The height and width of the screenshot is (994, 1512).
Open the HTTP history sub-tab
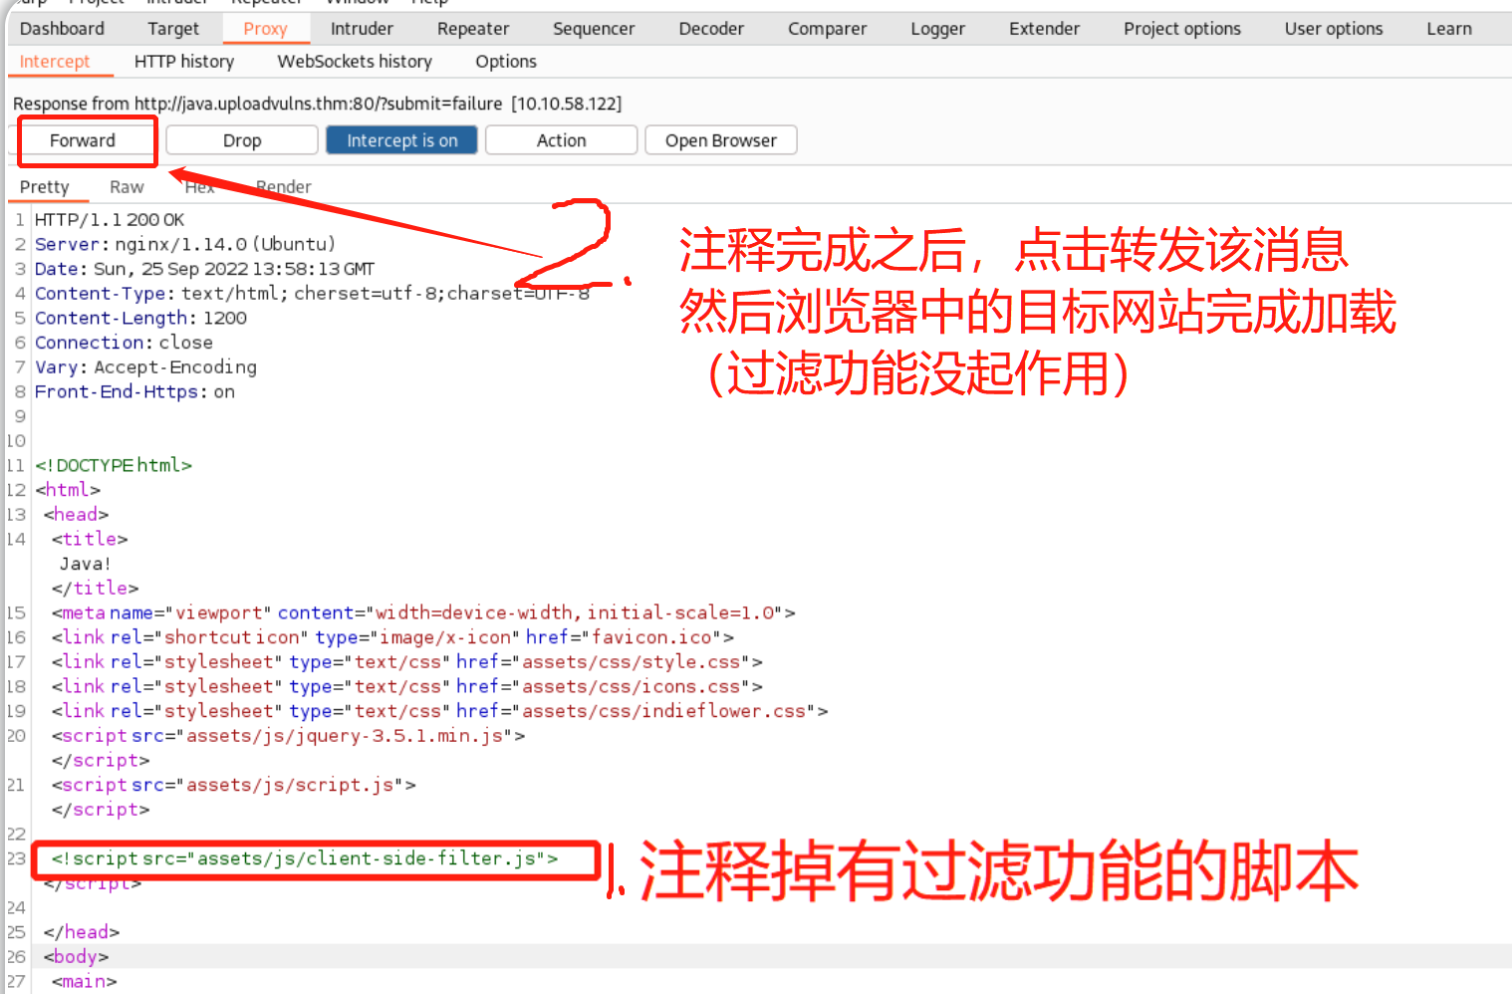[184, 61]
